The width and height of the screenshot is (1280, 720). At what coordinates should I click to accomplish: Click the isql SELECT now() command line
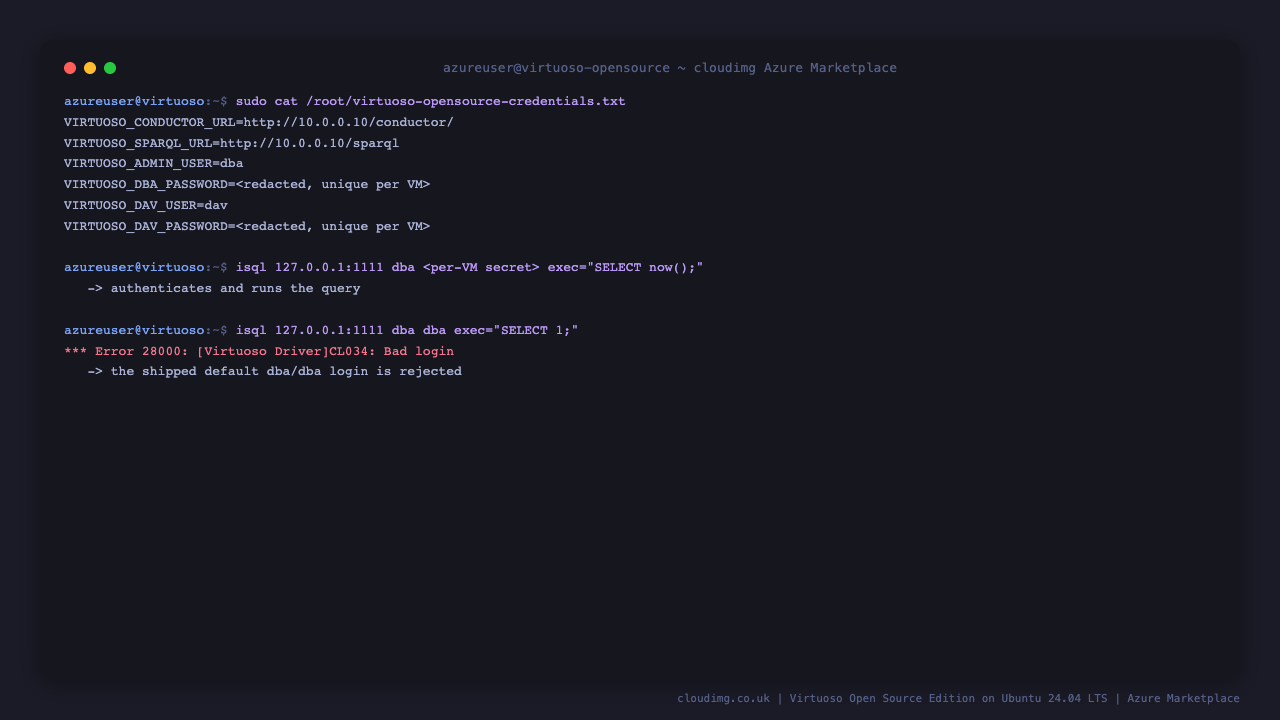(384, 268)
